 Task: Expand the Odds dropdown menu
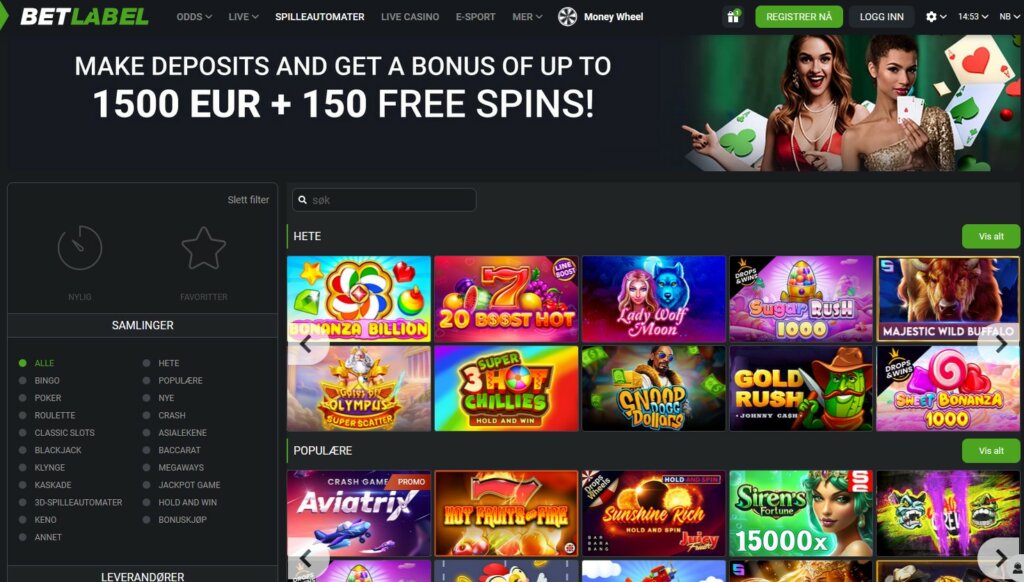[194, 16]
